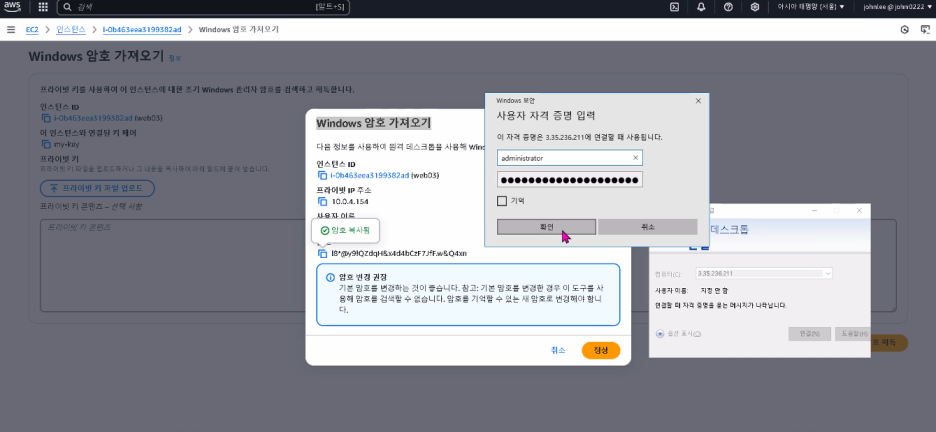Click 확인 in Windows Security dialog
936x432 pixels.
546,227
